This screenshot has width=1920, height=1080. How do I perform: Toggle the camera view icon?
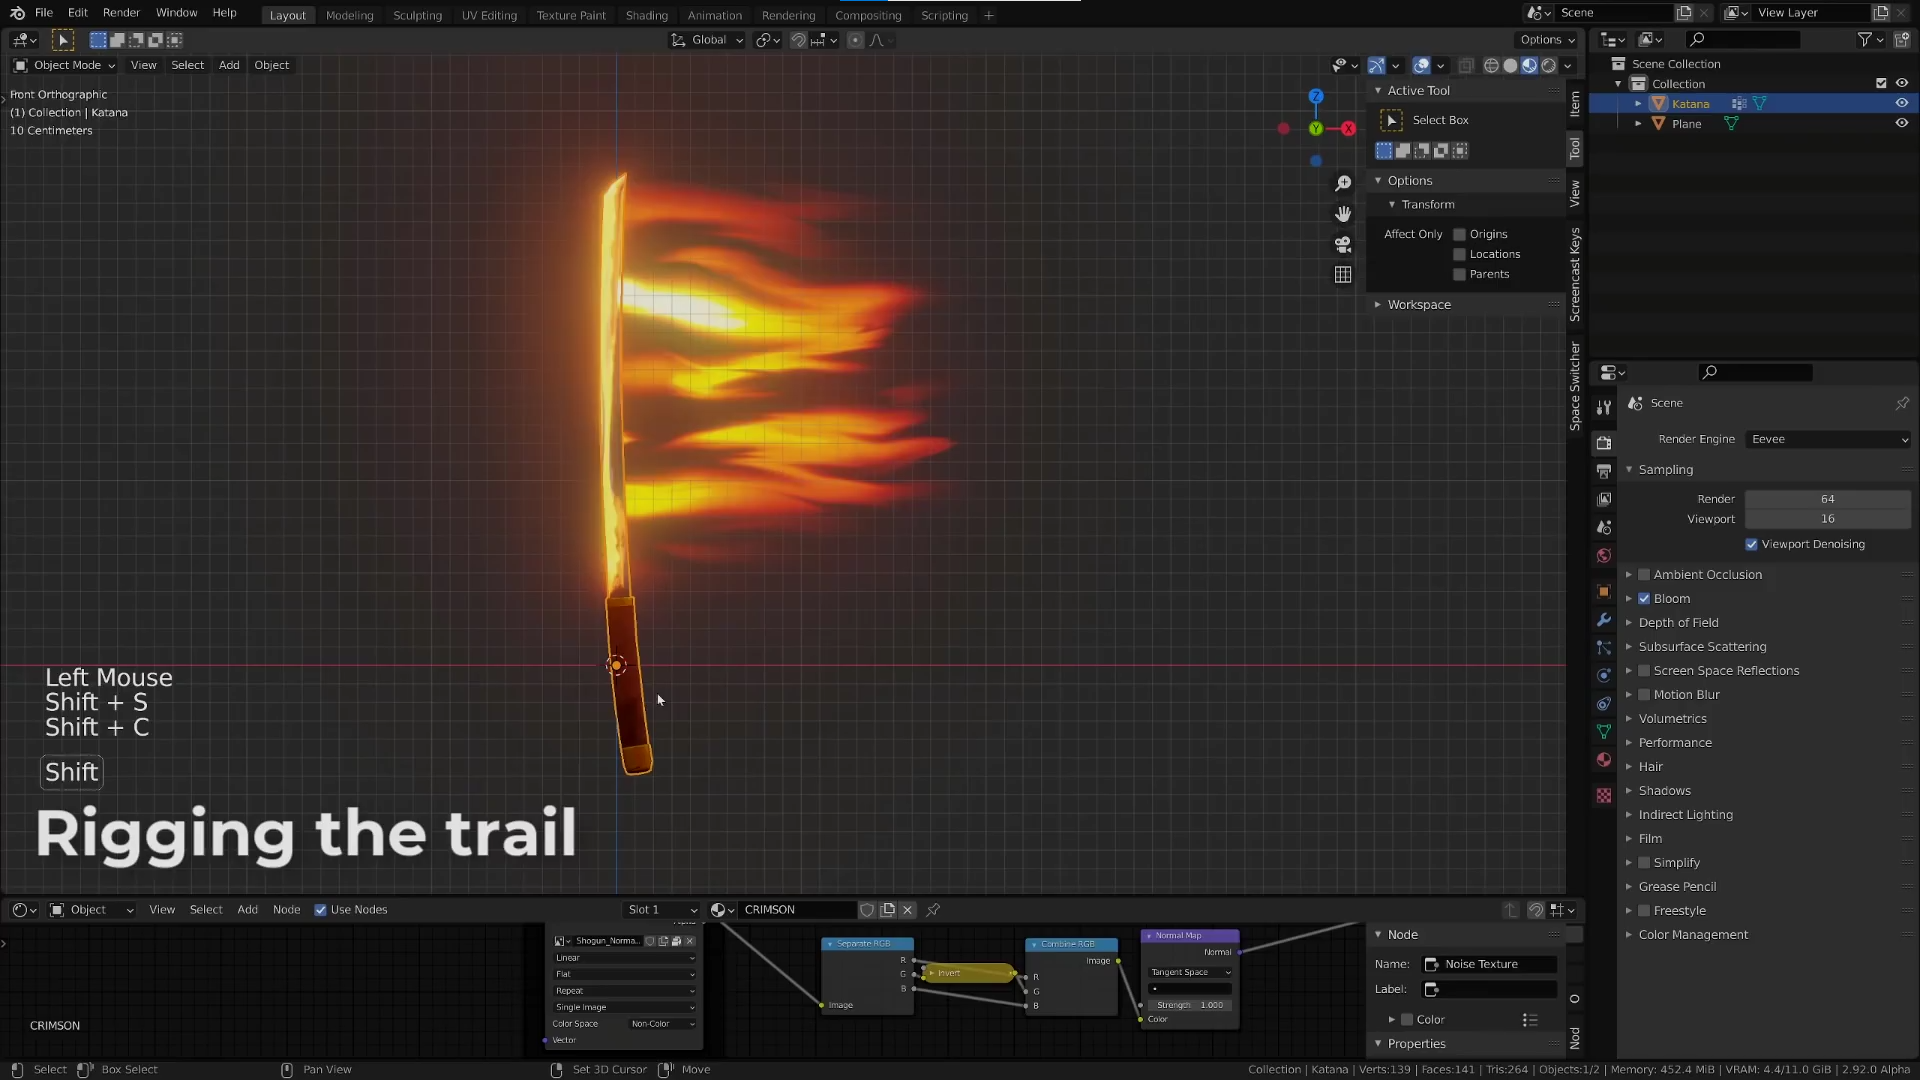pyautogui.click(x=1343, y=245)
